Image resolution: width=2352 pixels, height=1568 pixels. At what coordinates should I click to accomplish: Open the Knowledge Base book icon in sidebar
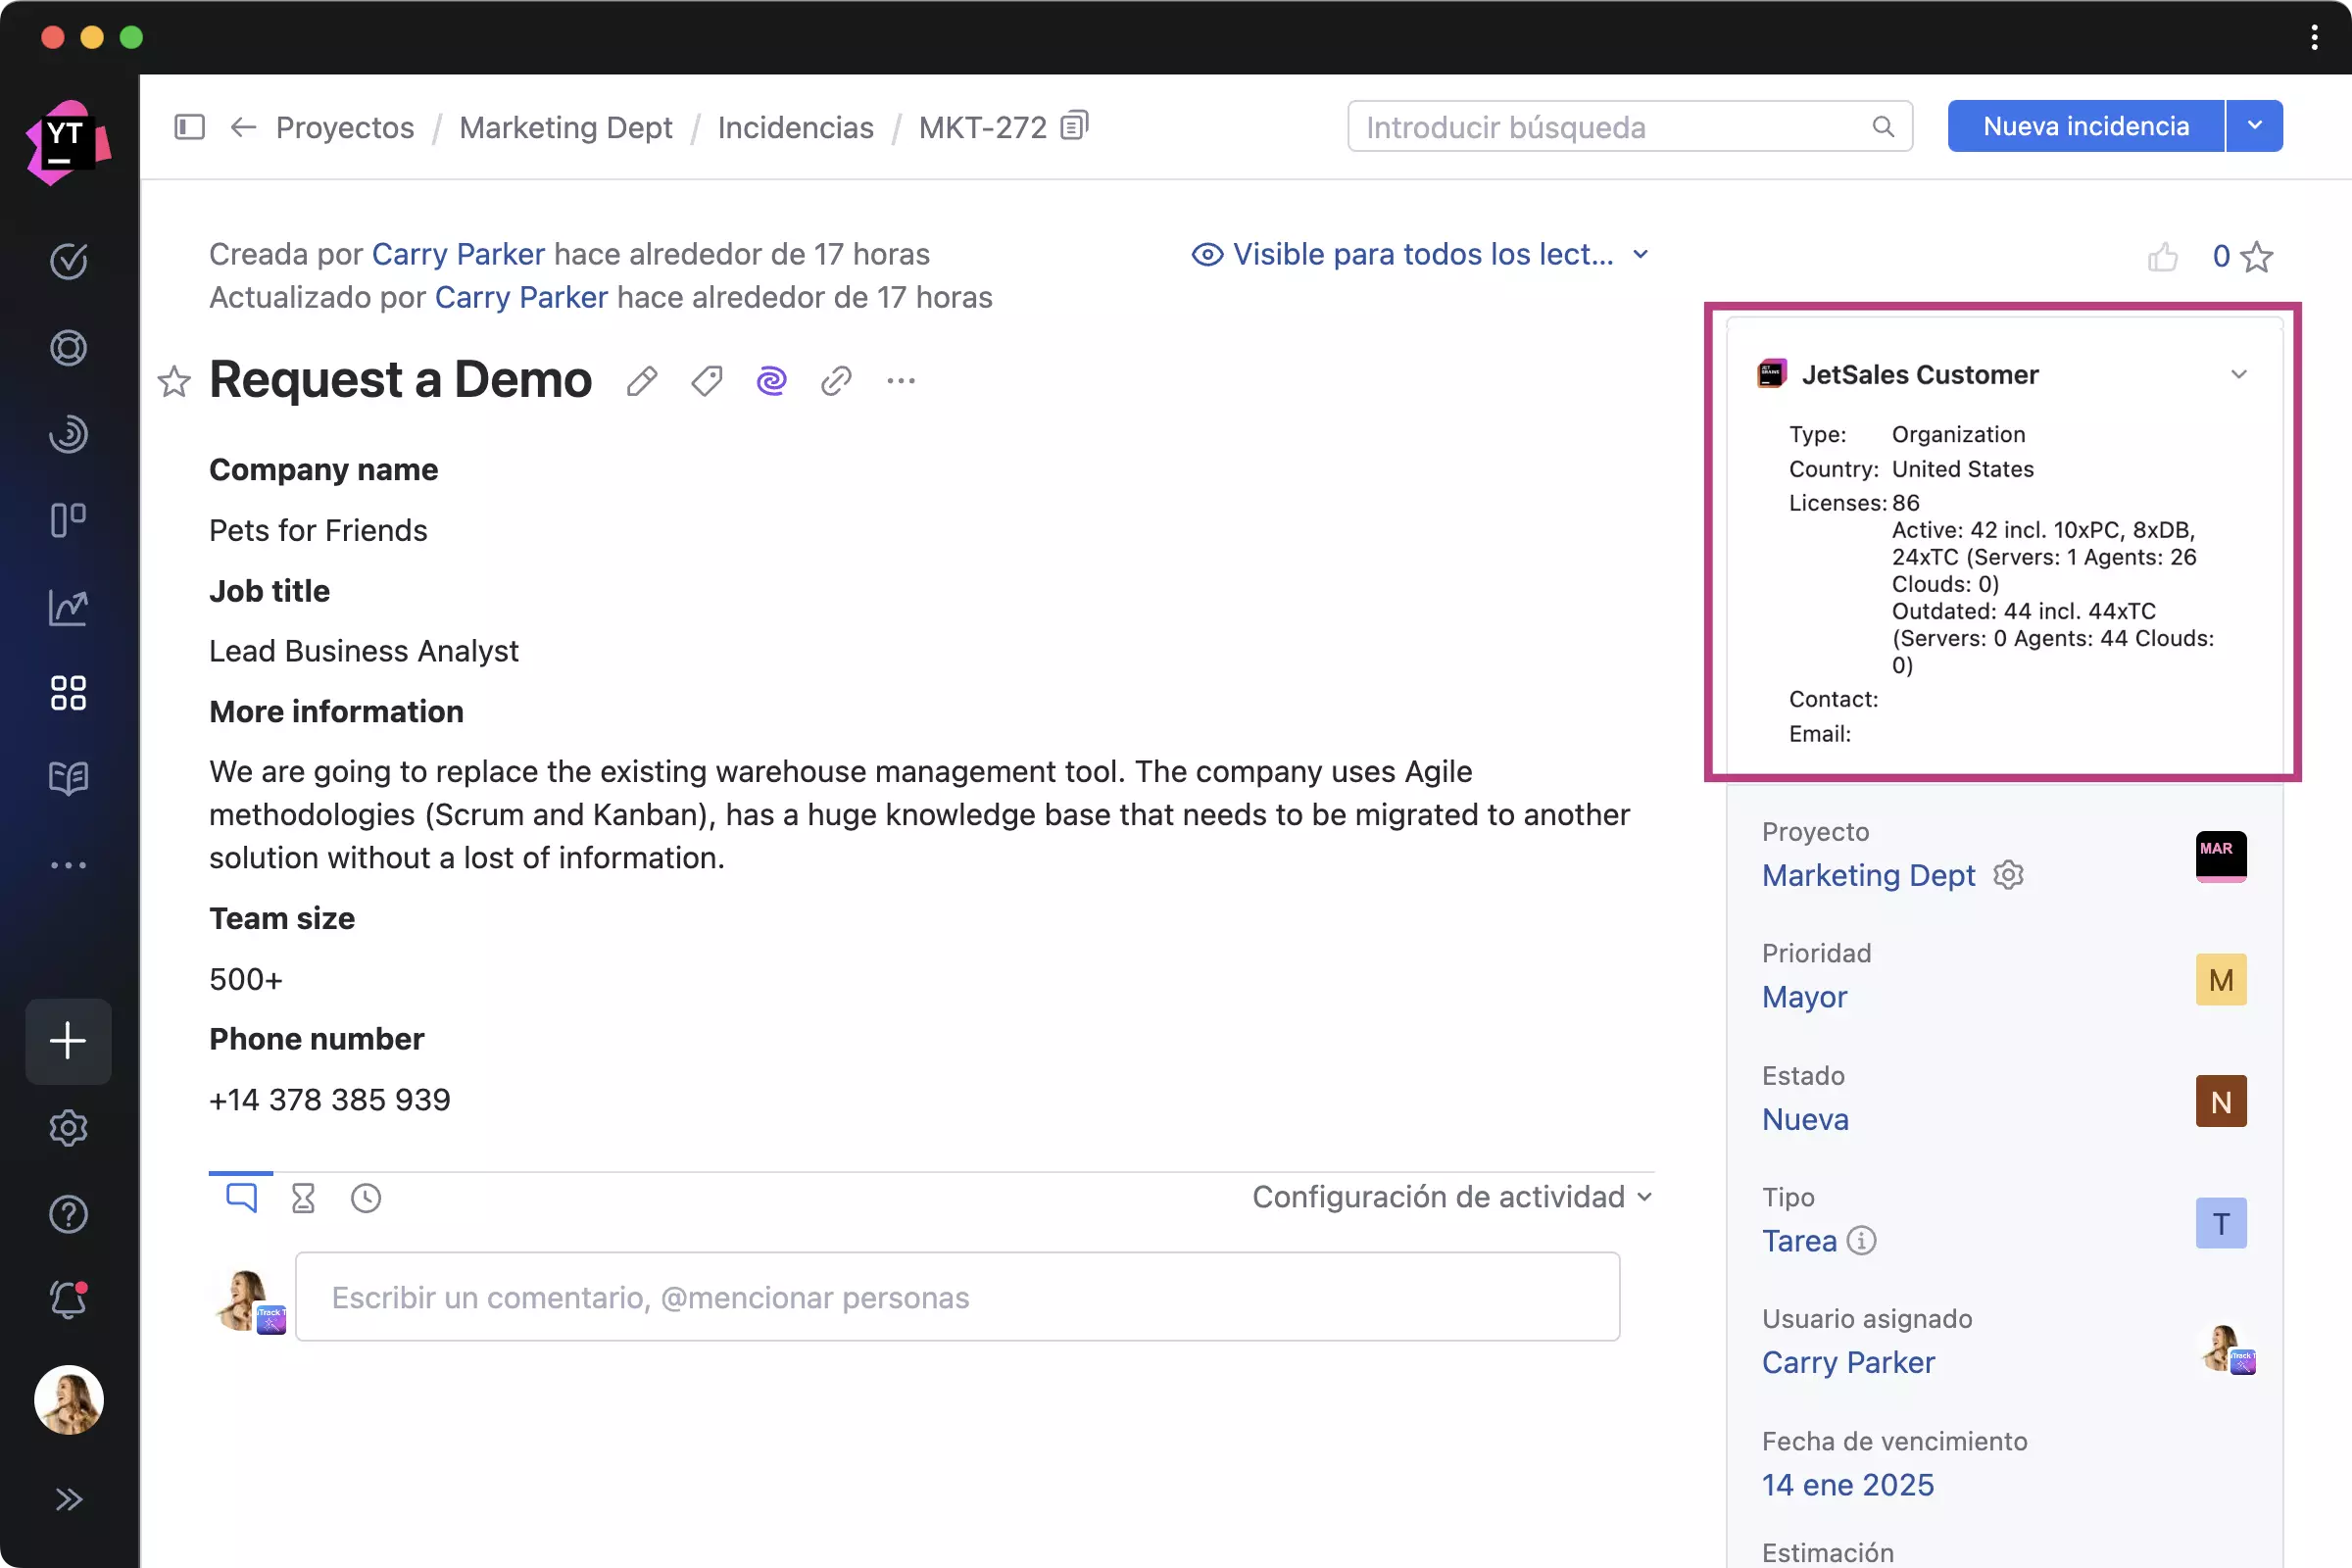[68, 778]
